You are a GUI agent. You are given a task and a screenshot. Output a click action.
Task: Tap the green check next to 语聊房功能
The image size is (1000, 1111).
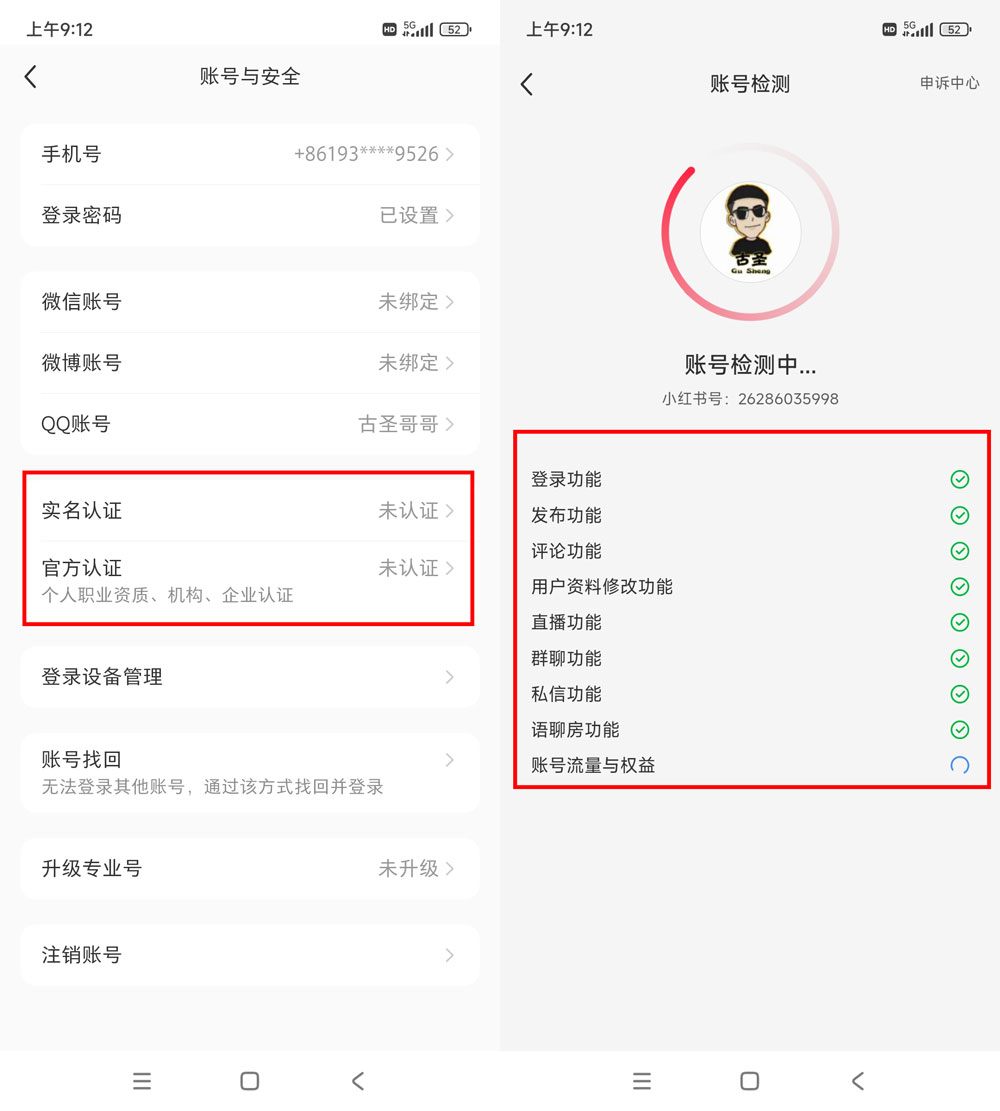point(960,729)
